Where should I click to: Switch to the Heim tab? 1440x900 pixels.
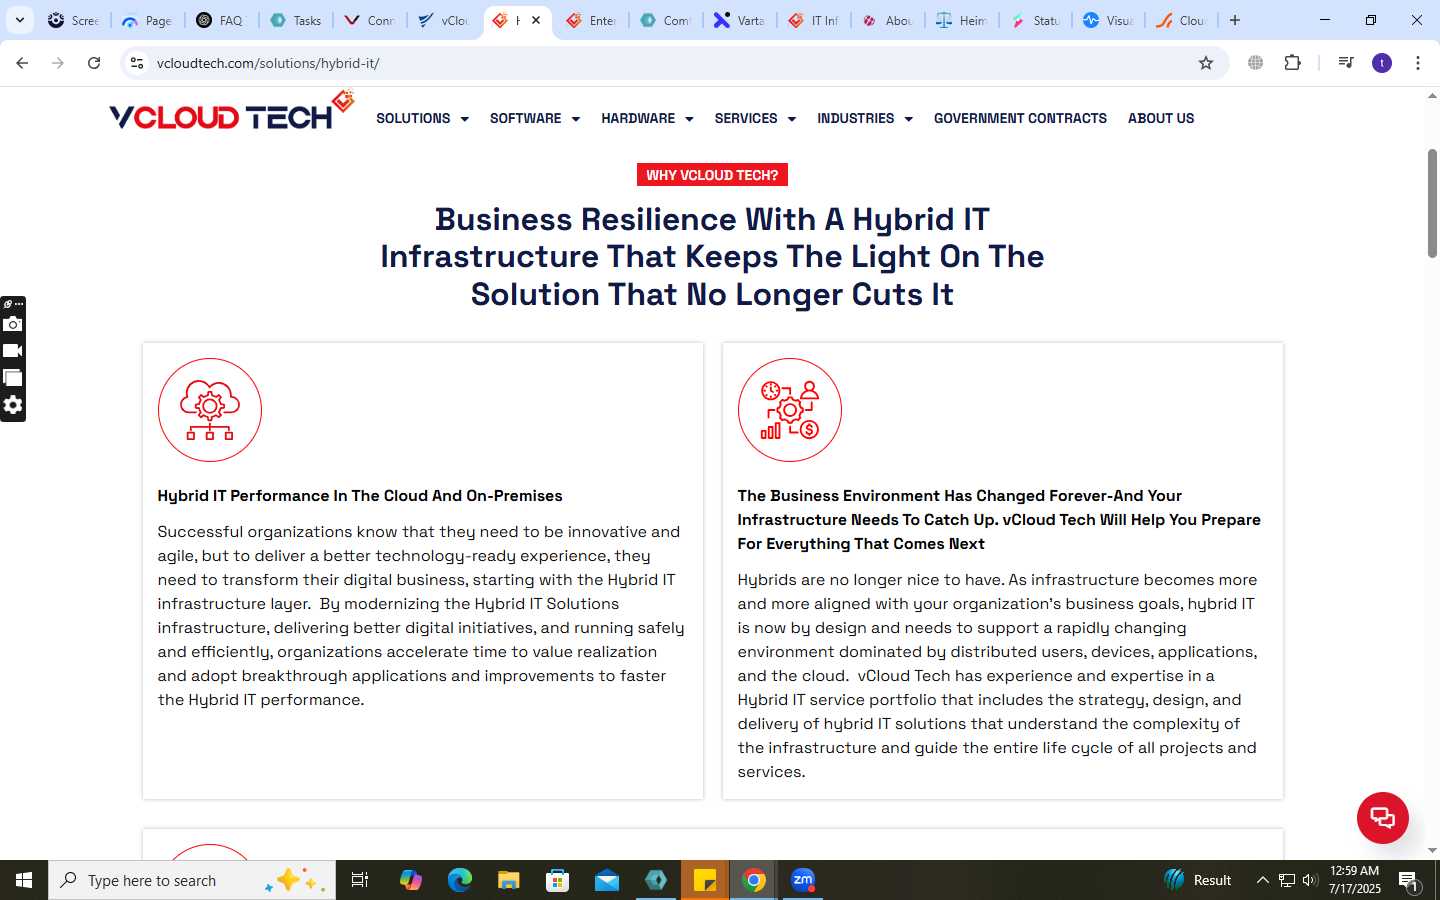point(961,20)
